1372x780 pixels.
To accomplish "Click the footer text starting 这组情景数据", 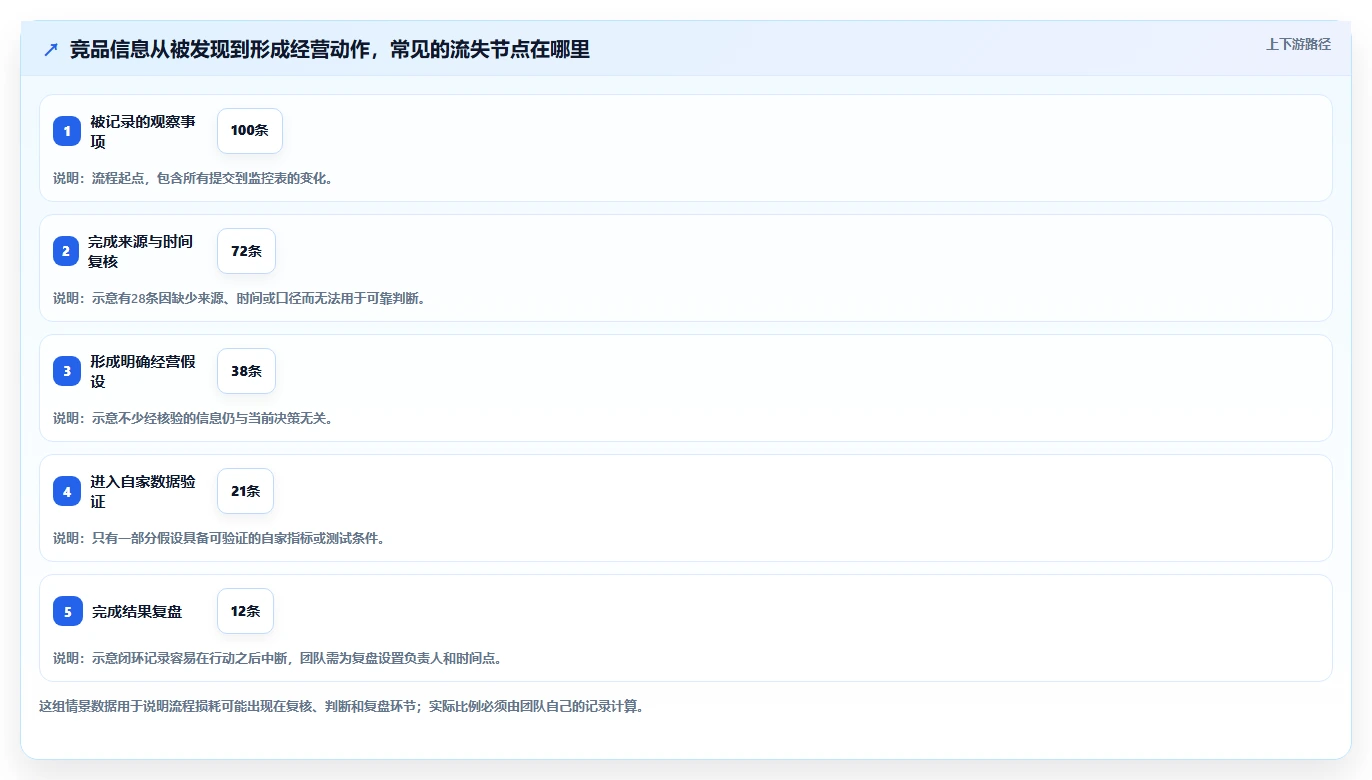I will point(341,706).
